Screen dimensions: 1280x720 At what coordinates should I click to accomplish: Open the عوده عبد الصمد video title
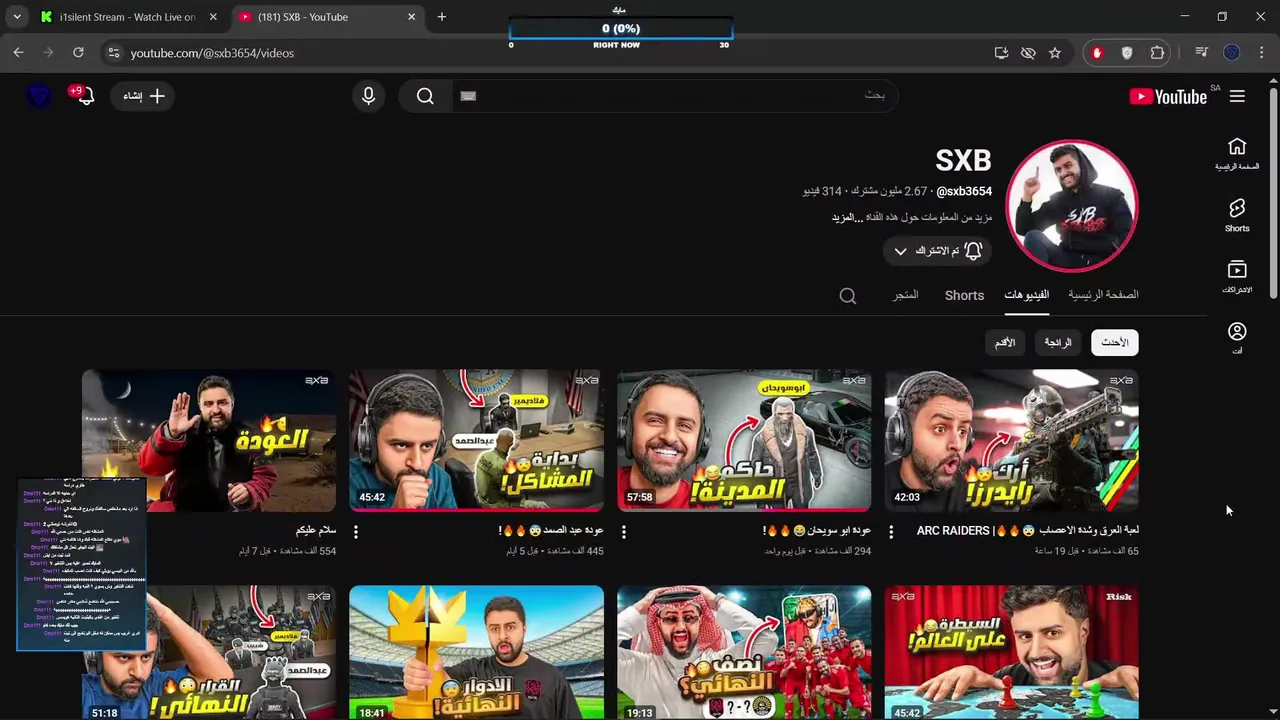[x=550, y=531]
